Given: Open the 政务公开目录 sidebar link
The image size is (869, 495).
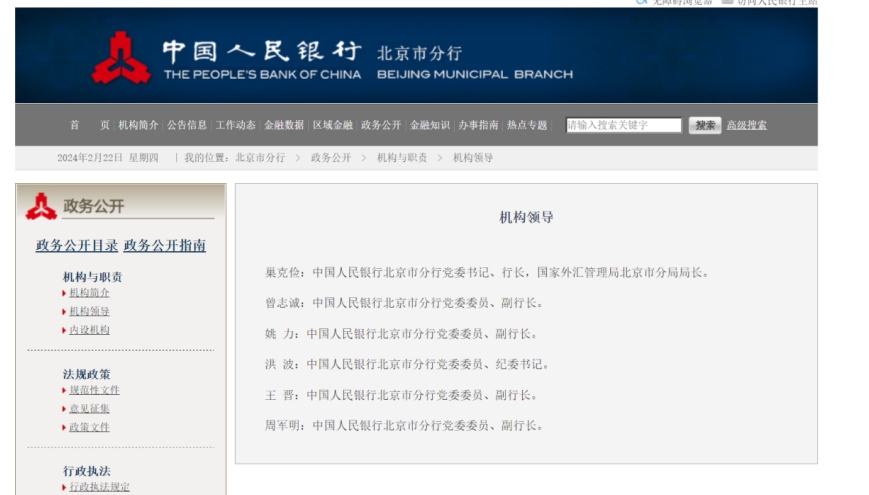Looking at the screenshot, I should click(x=77, y=245).
